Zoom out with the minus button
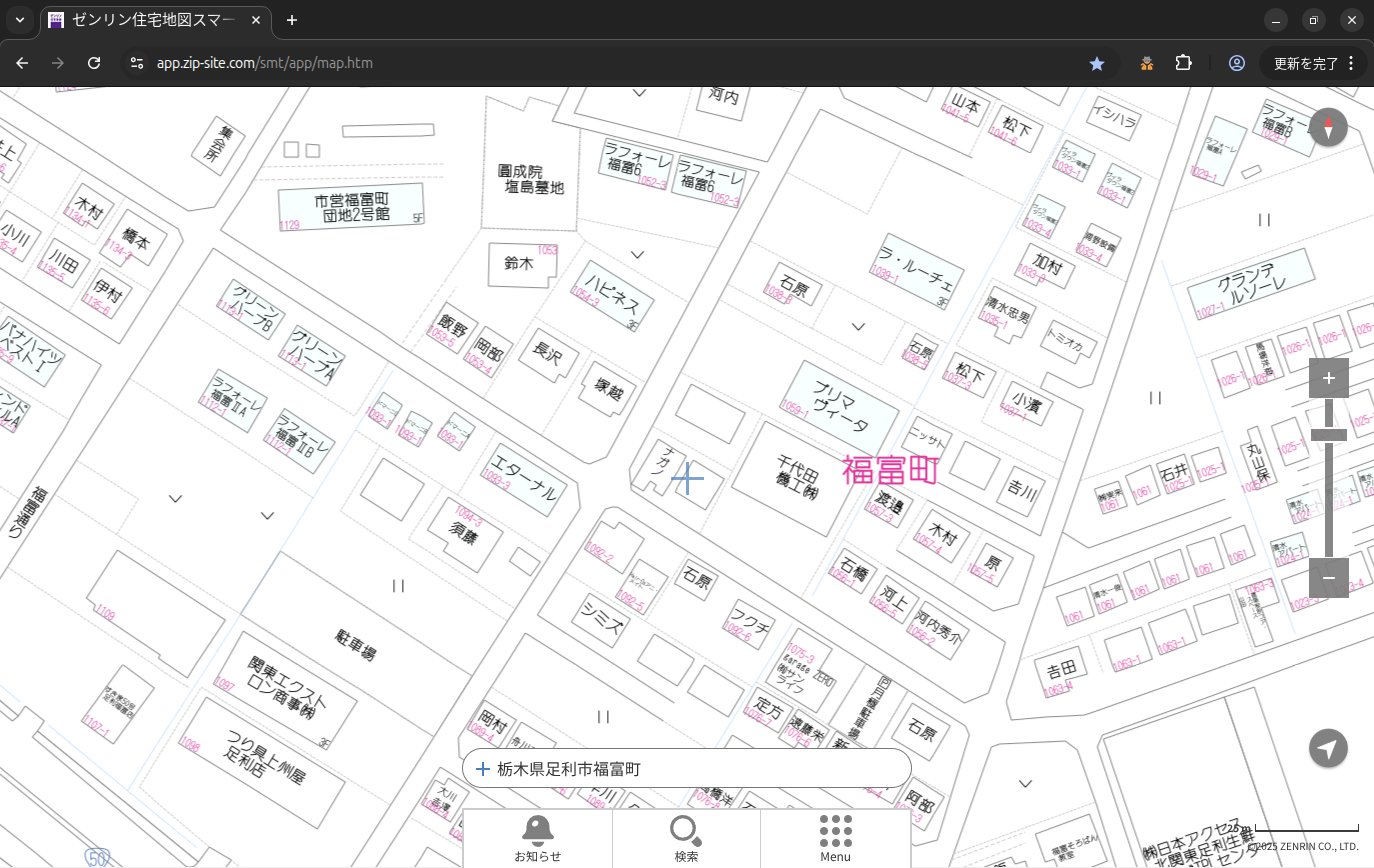1374x868 pixels. click(1328, 578)
